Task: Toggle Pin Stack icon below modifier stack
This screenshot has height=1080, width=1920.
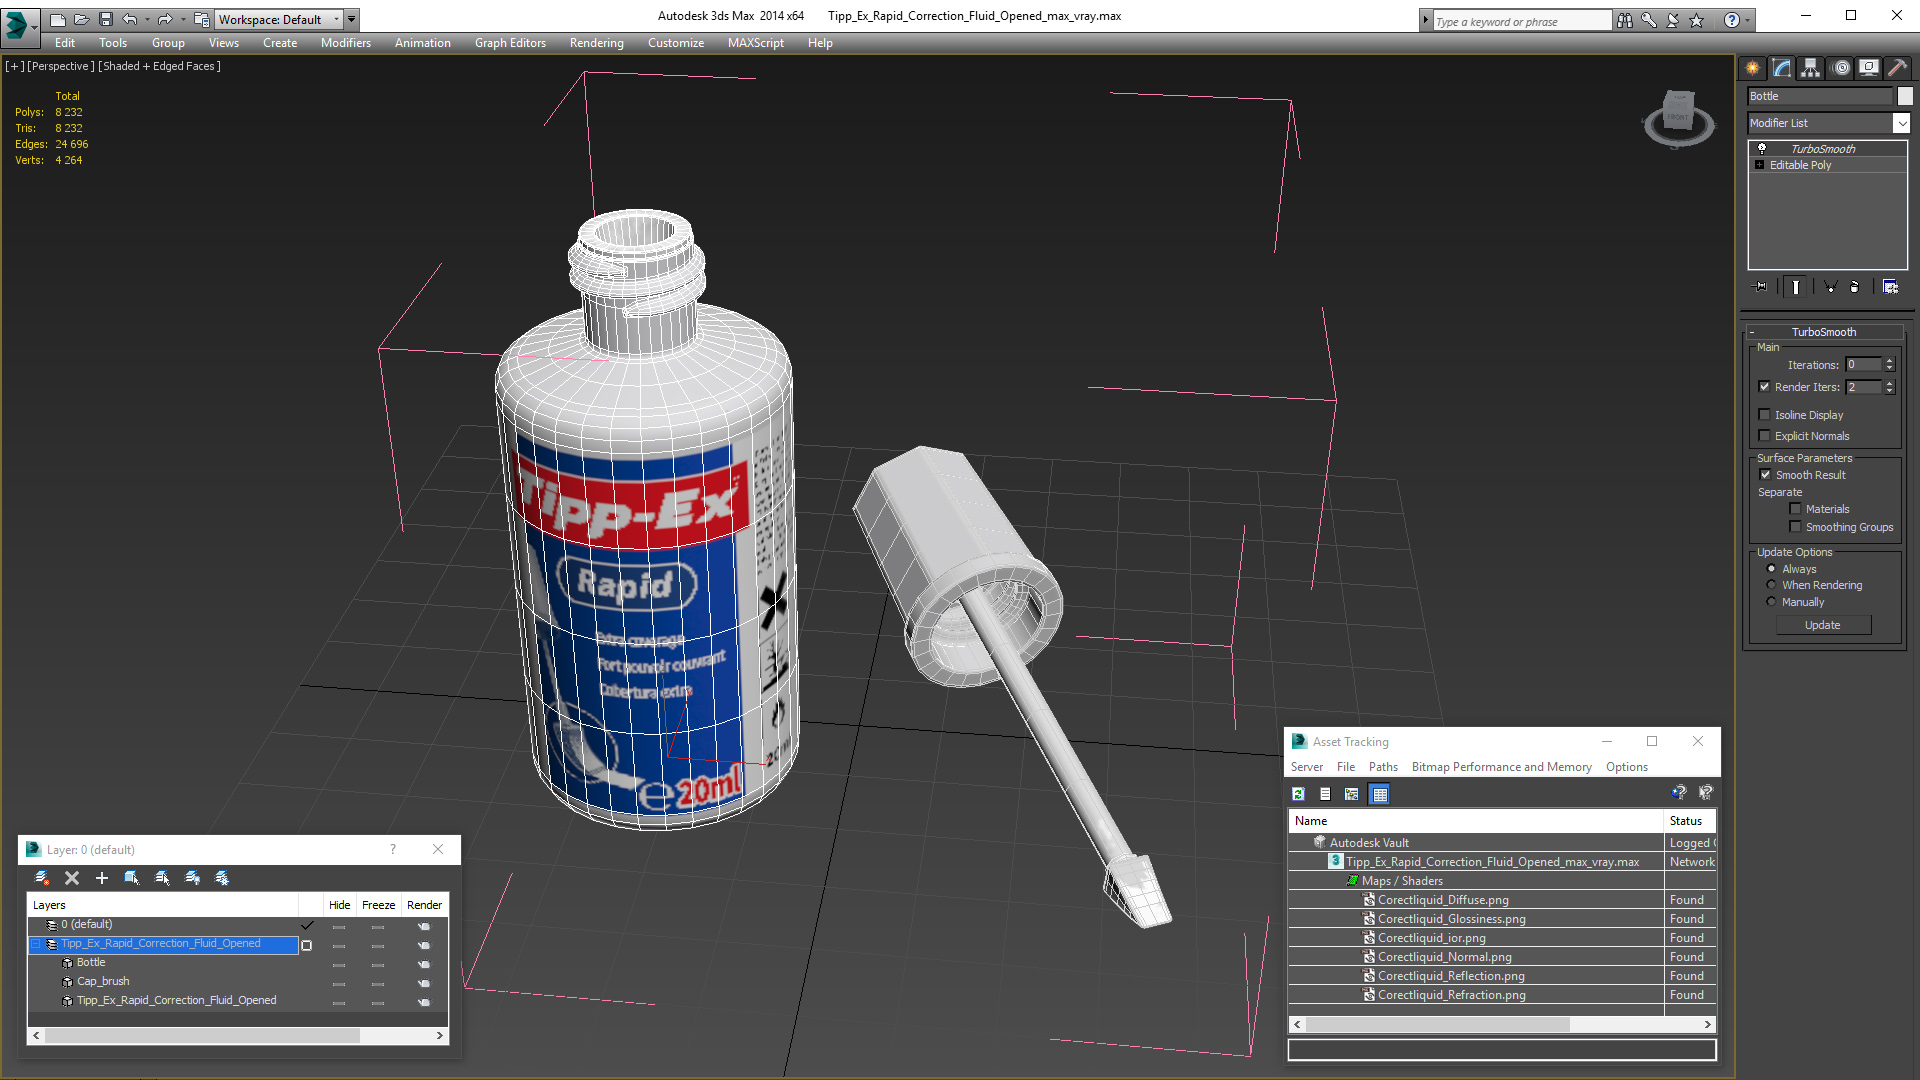Action: [x=1762, y=287]
